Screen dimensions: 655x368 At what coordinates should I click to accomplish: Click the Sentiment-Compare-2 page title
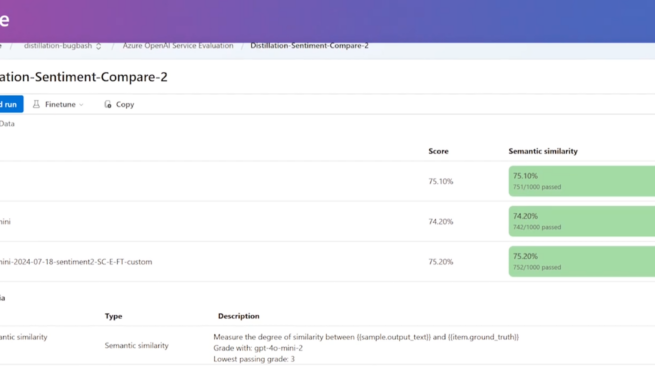pyautogui.click(x=84, y=77)
